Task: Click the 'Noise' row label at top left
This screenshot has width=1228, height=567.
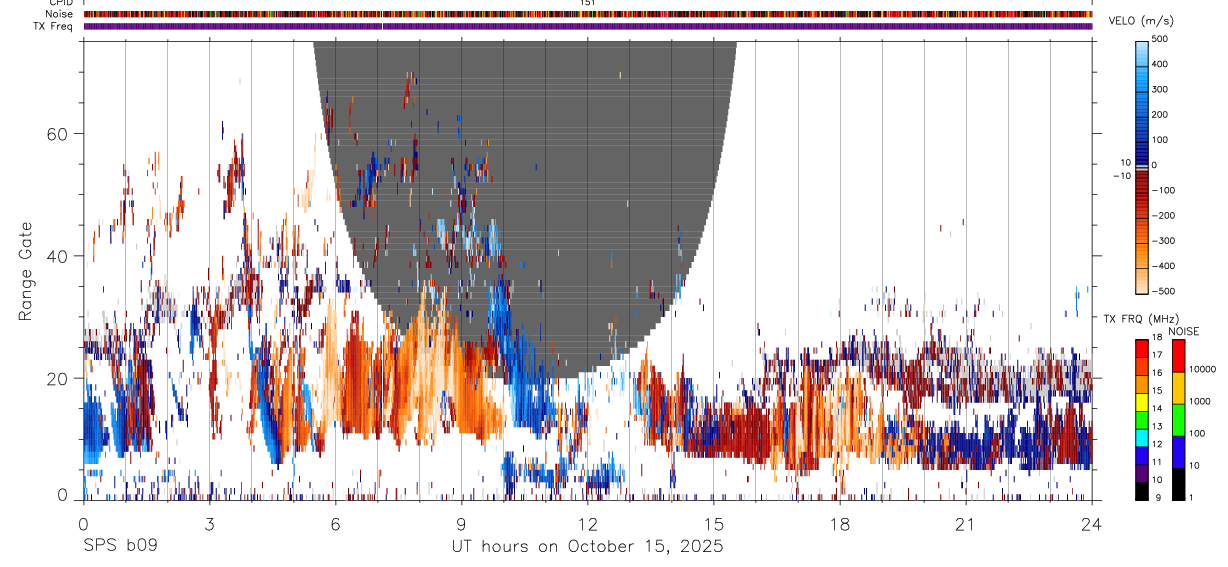Action: coord(59,15)
